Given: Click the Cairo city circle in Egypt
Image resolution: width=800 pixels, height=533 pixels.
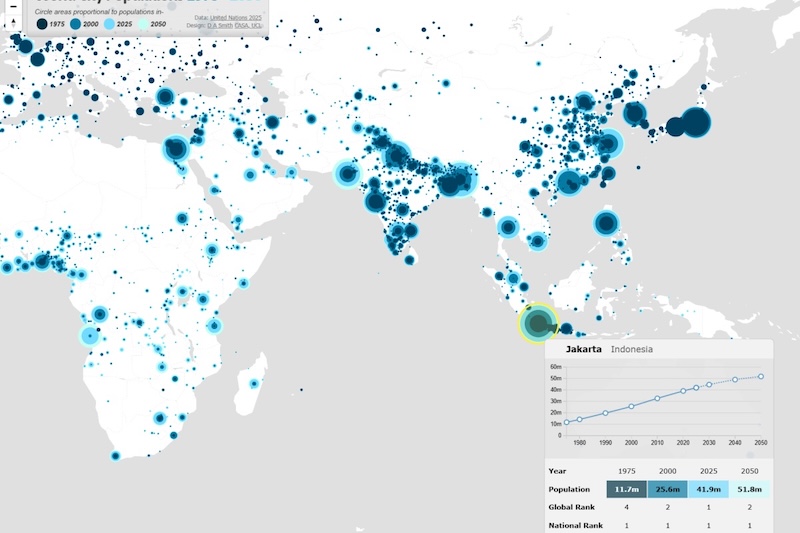Looking at the screenshot, I should click(x=176, y=150).
